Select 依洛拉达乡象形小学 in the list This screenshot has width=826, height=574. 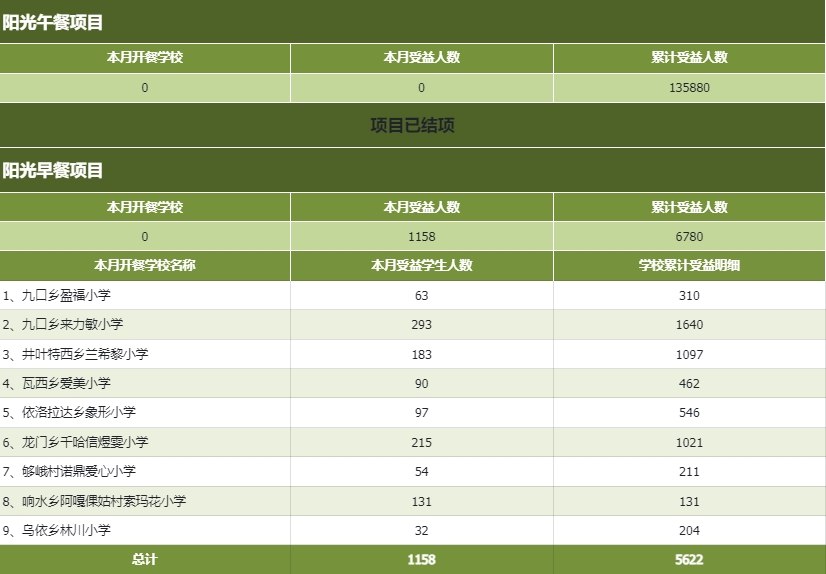pyautogui.click(x=78, y=412)
